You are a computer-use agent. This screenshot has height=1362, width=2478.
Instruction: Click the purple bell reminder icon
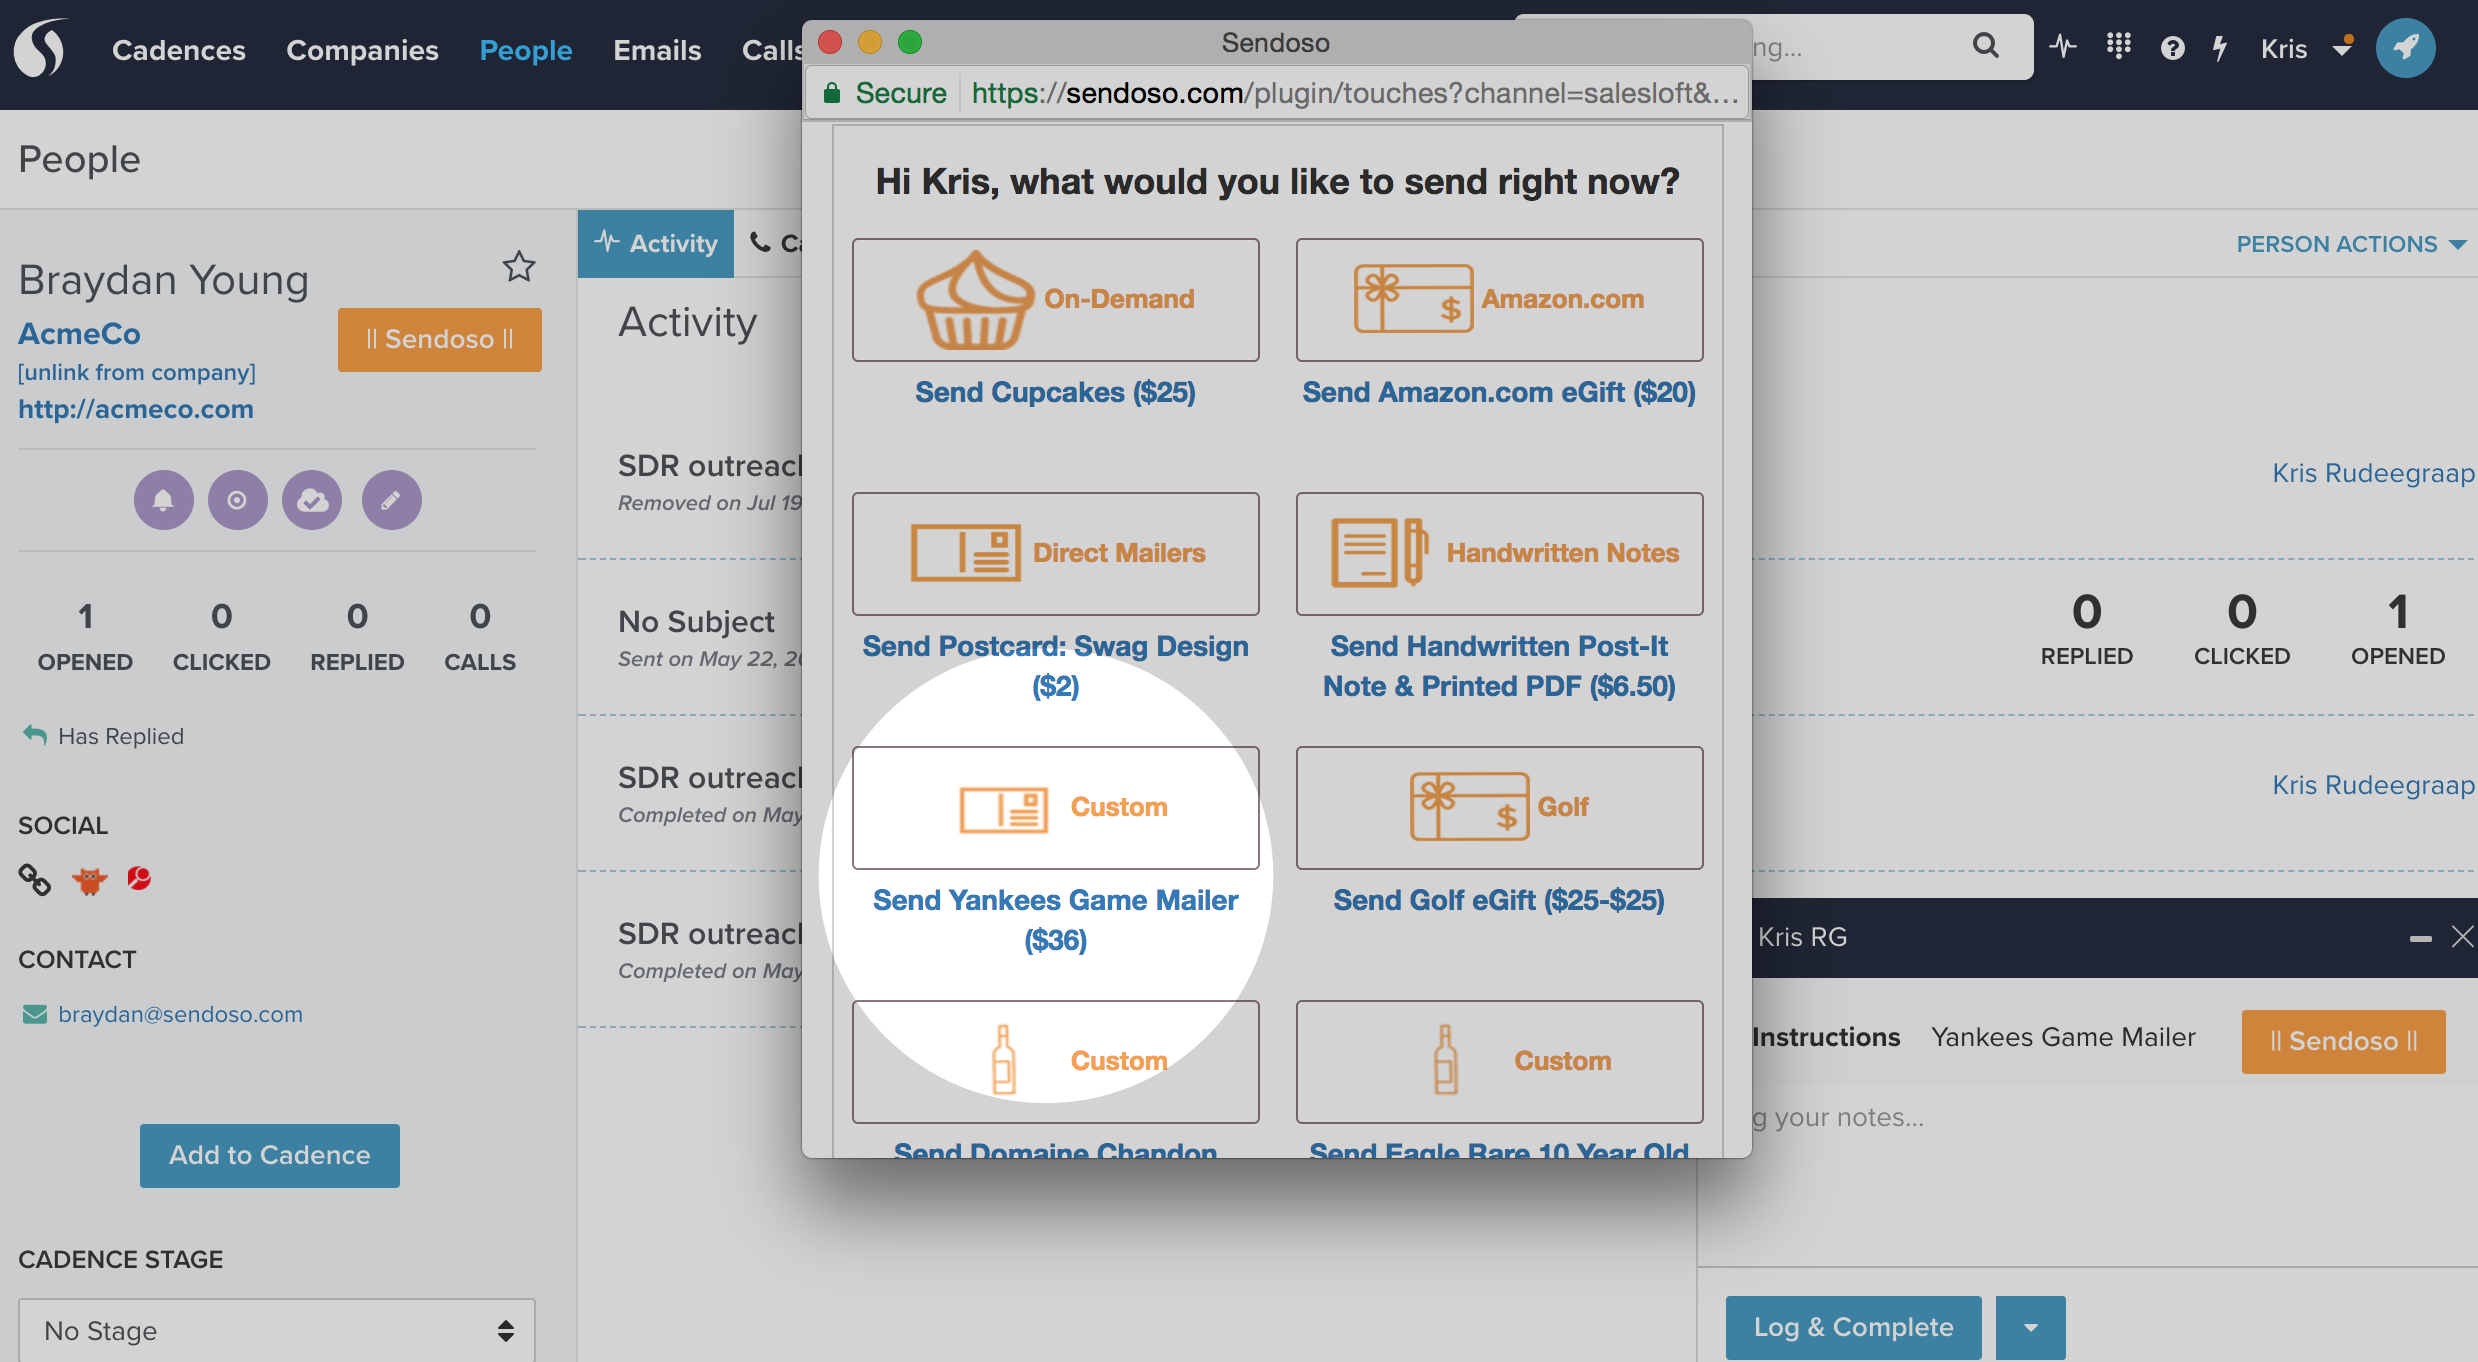(163, 500)
